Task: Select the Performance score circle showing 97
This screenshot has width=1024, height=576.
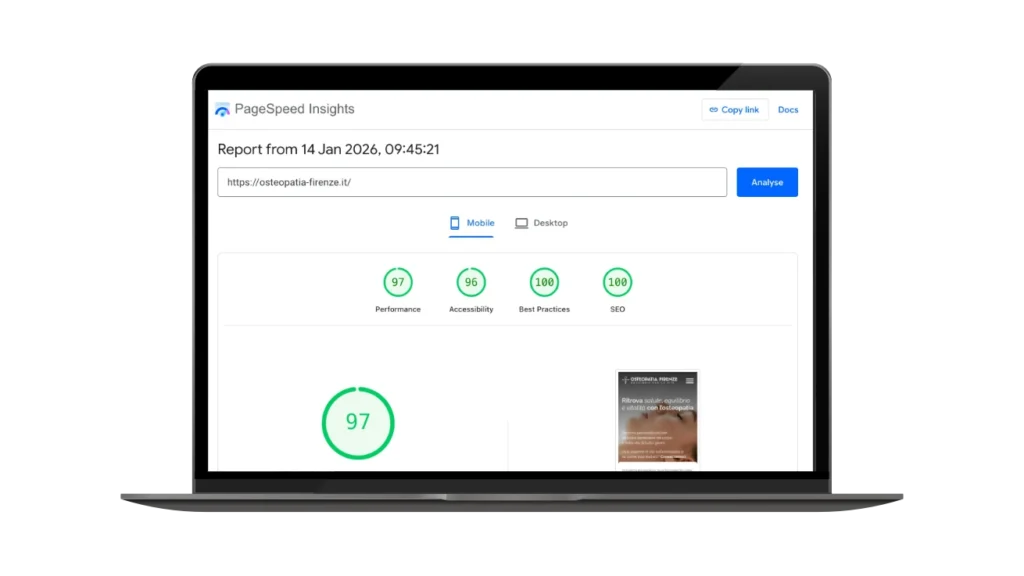Action: (x=398, y=282)
